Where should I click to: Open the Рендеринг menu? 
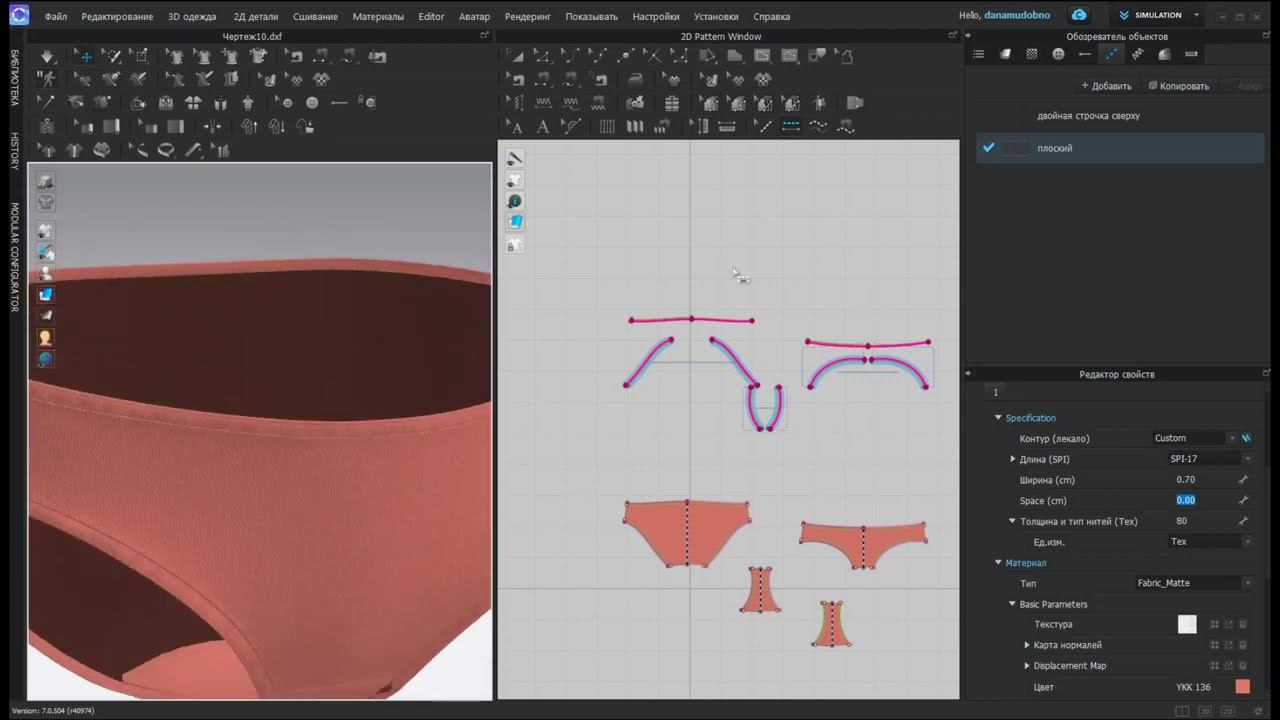point(527,17)
